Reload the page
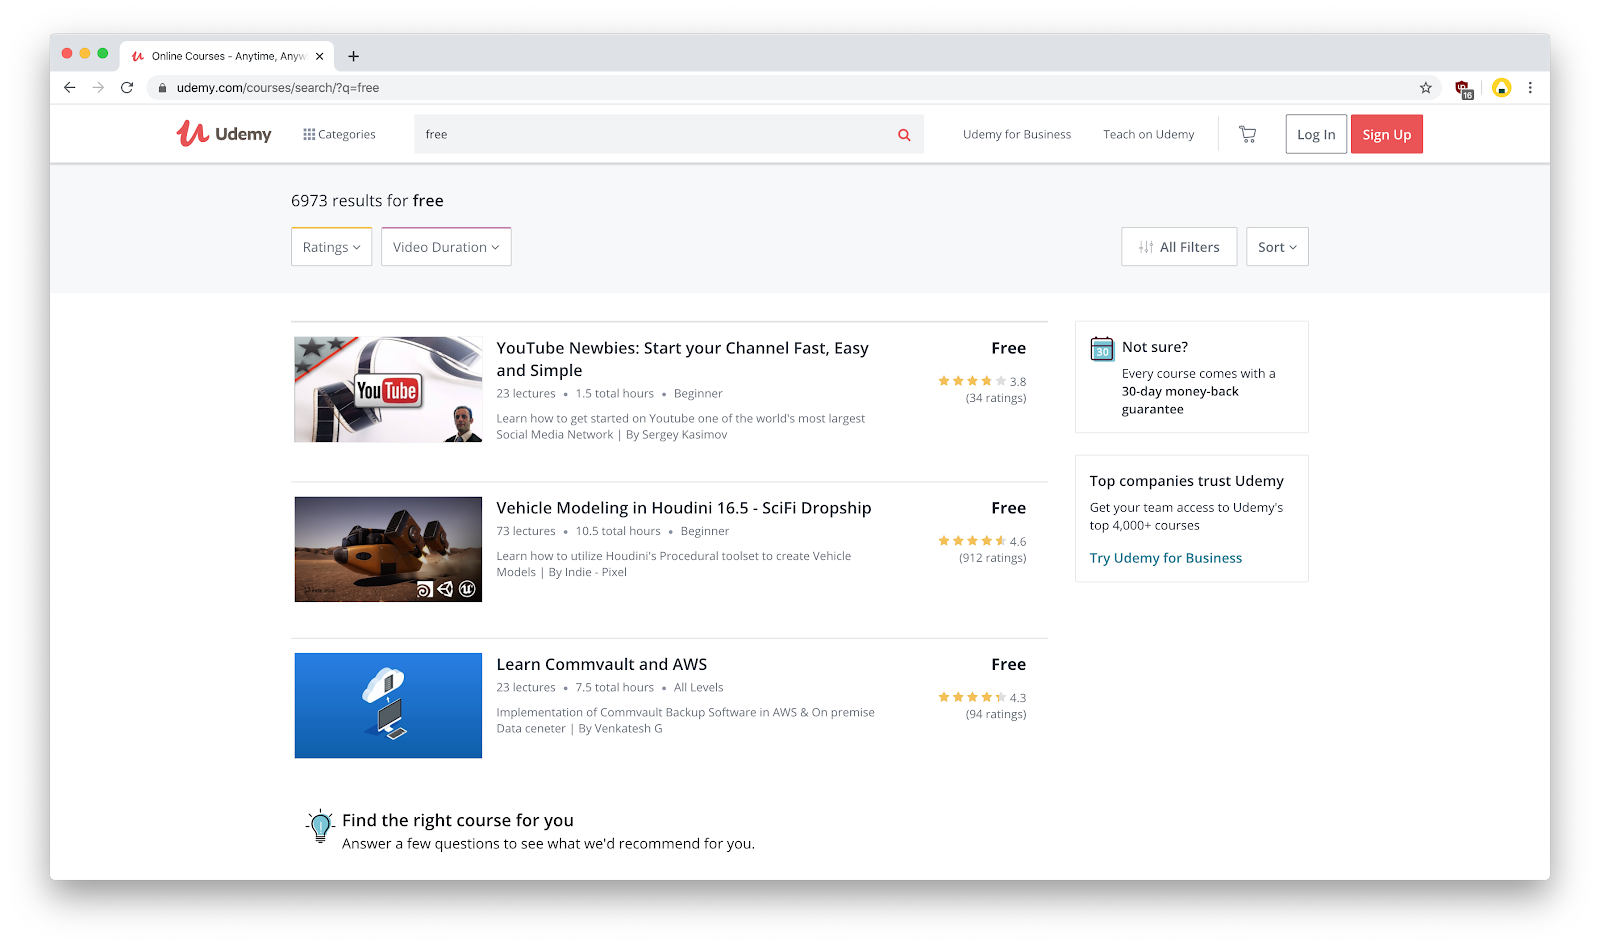The width and height of the screenshot is (1600, 946). coord(127,88)
